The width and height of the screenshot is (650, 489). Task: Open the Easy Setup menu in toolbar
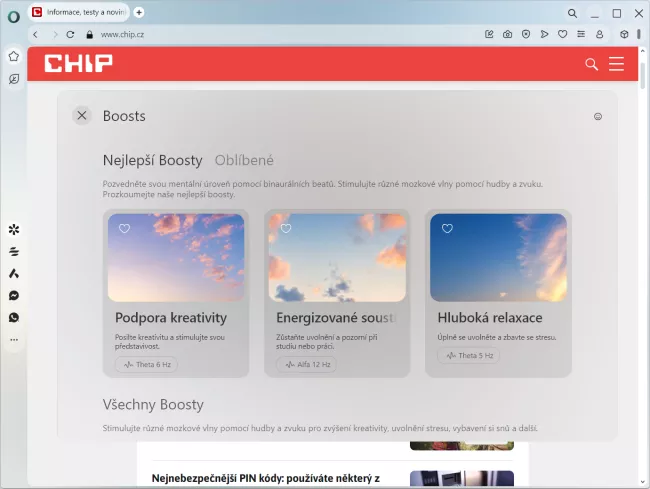click(x=581, y=34)
